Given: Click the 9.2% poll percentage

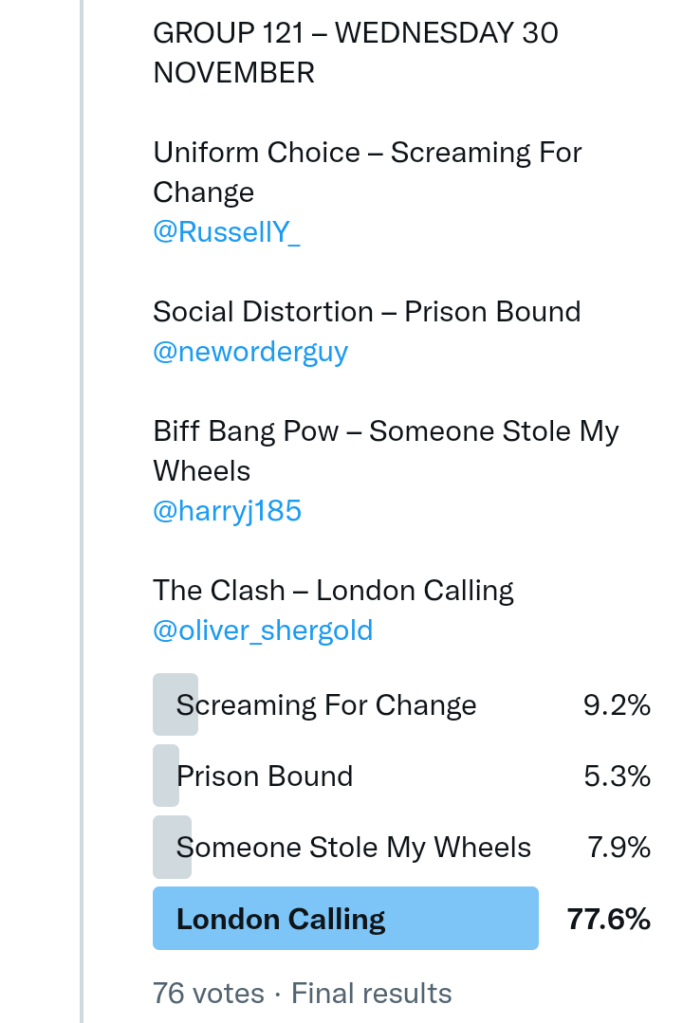Looking at the screenshot, I should [617, 705].
